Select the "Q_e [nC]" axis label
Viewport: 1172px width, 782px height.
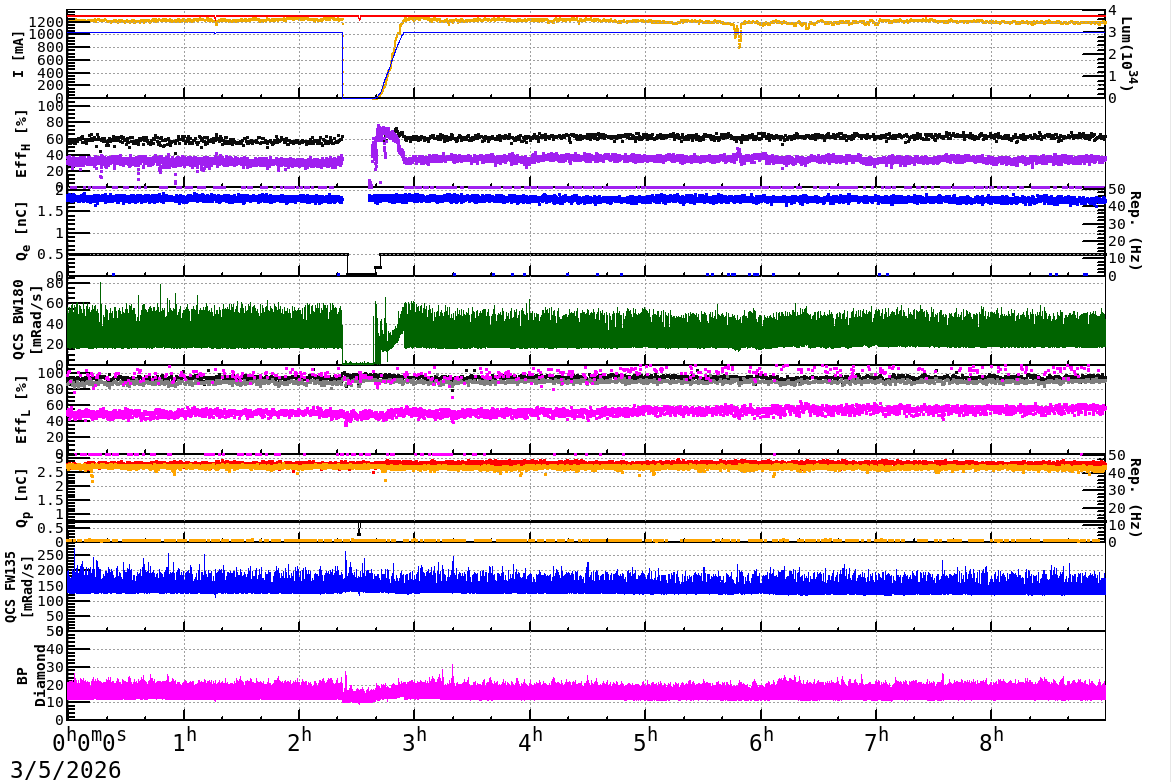[x=20, y=231]
